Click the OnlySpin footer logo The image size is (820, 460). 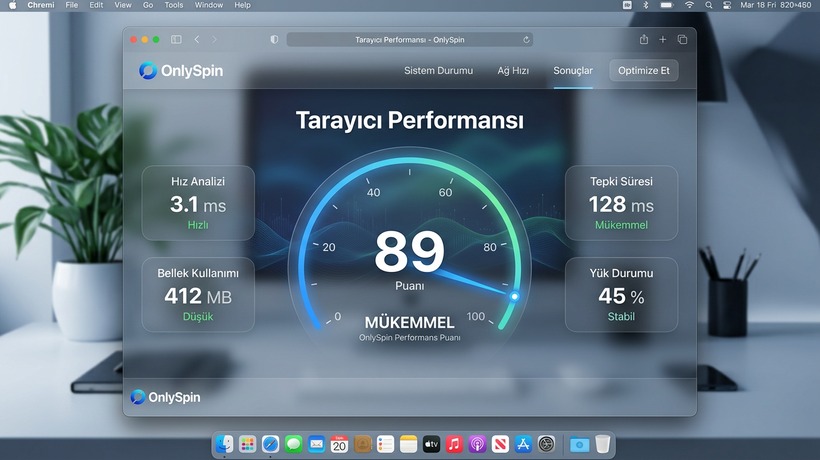pos(165,397)
